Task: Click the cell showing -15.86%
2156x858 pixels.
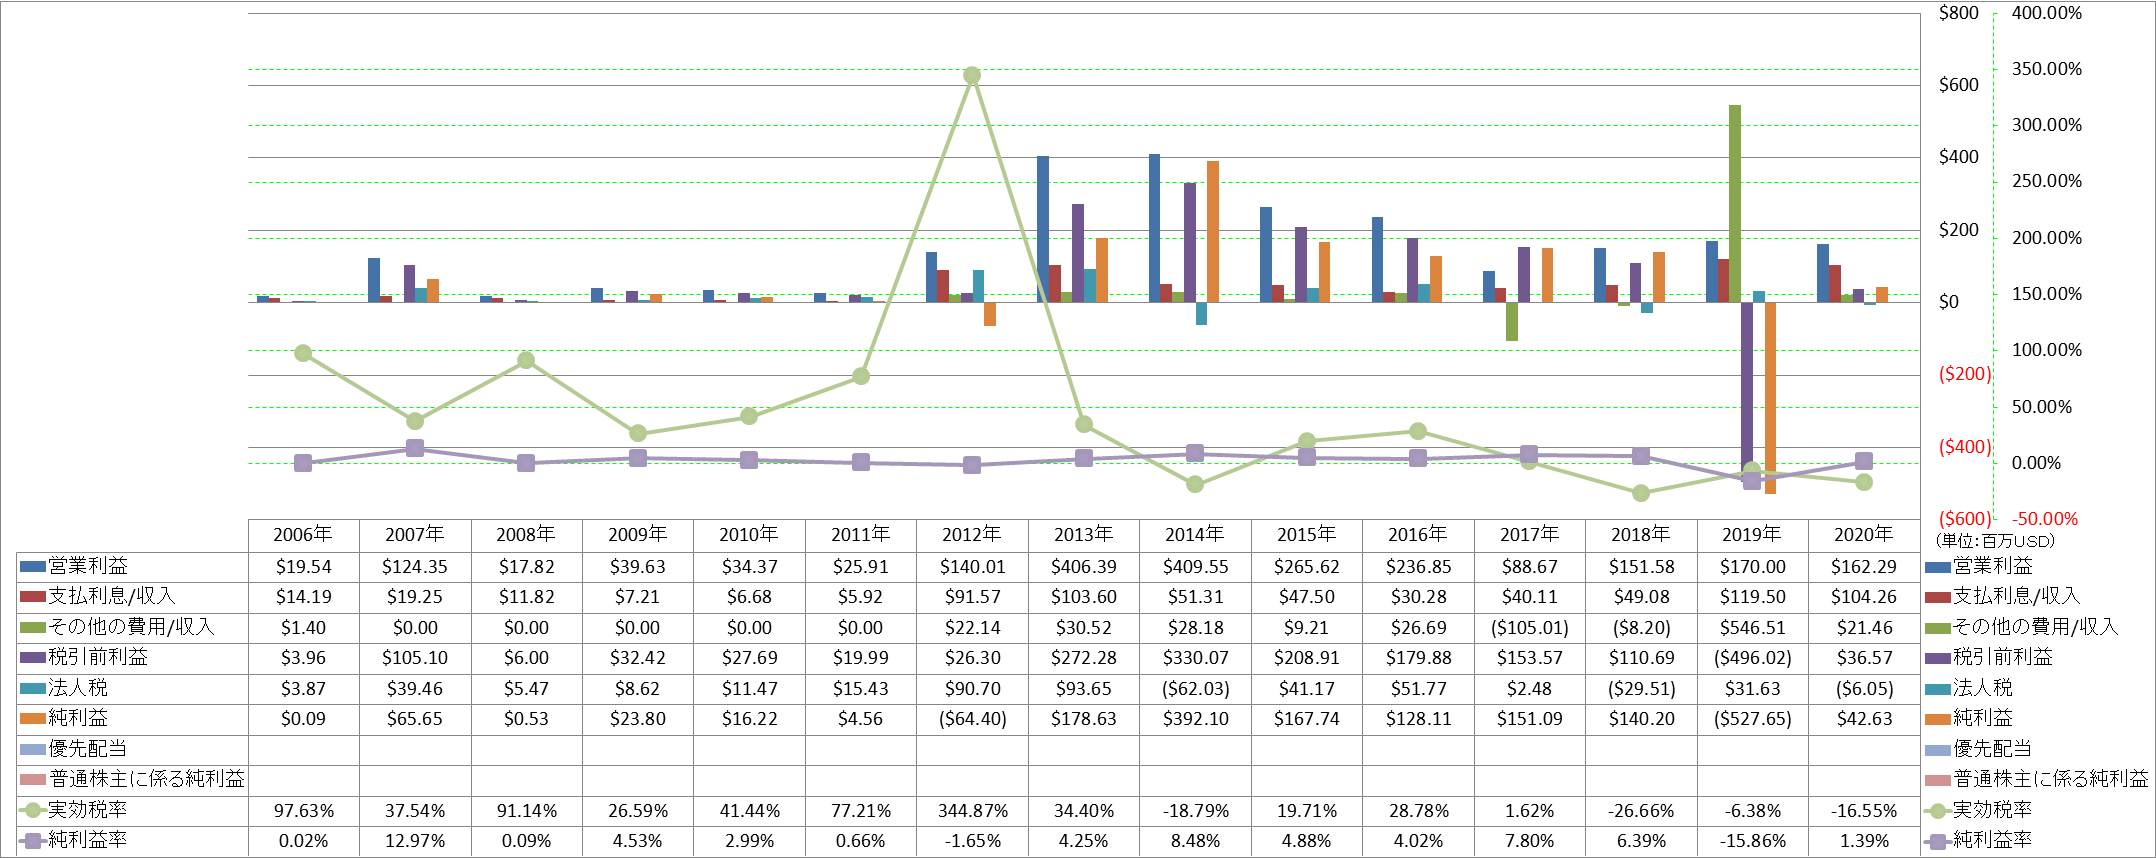Action: [x=1752, y=841]
